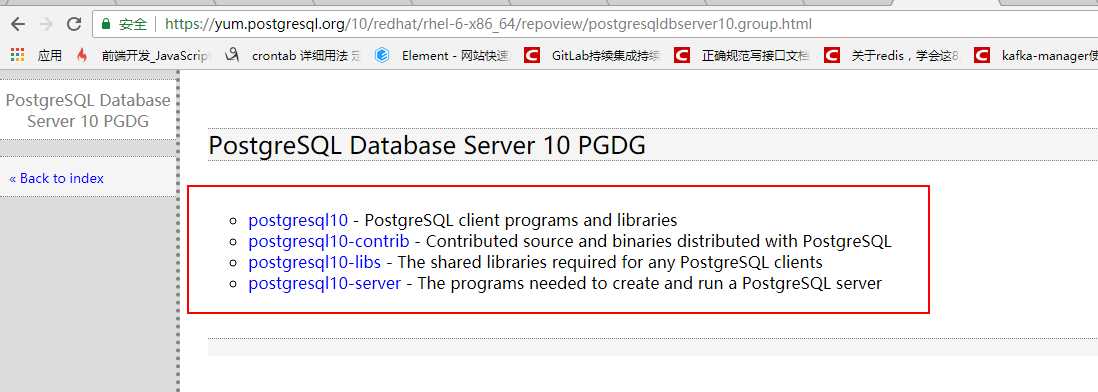Open the crontab 详细用法 bookmark

point(305,55)
